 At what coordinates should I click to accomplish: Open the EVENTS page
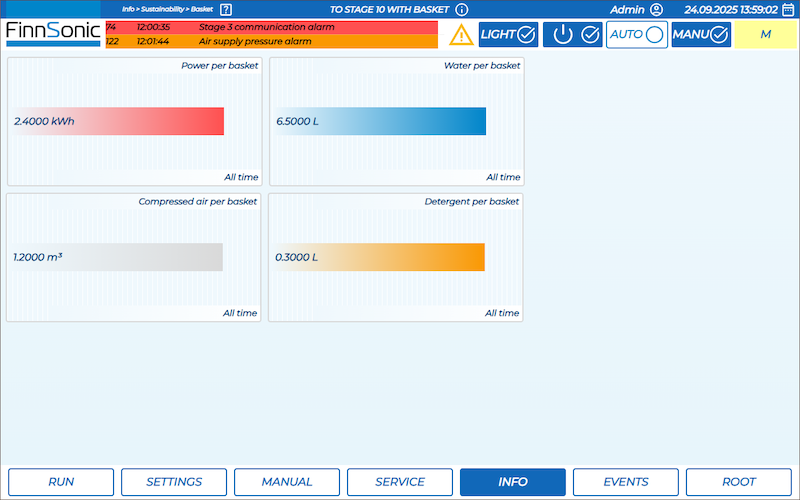point(626,482)
